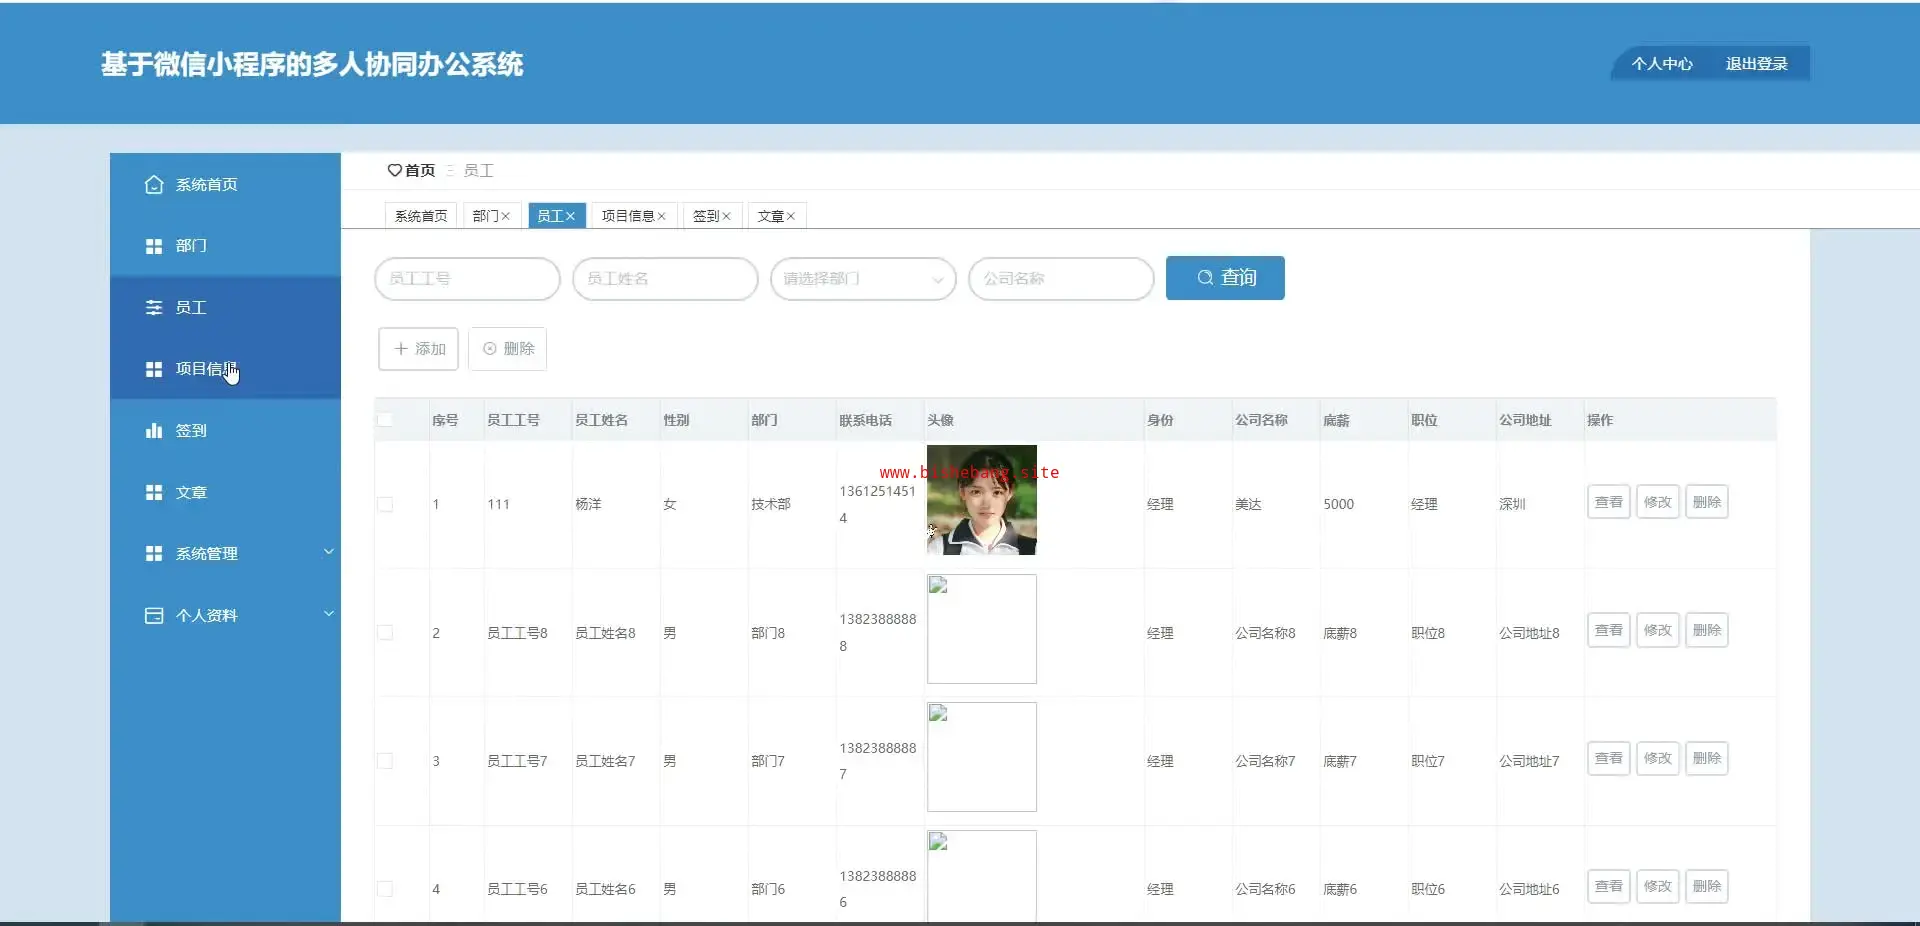Click the grid icon next to 文章
The height and width of the screenshot is (926, 1920).
tap(153, 493)
